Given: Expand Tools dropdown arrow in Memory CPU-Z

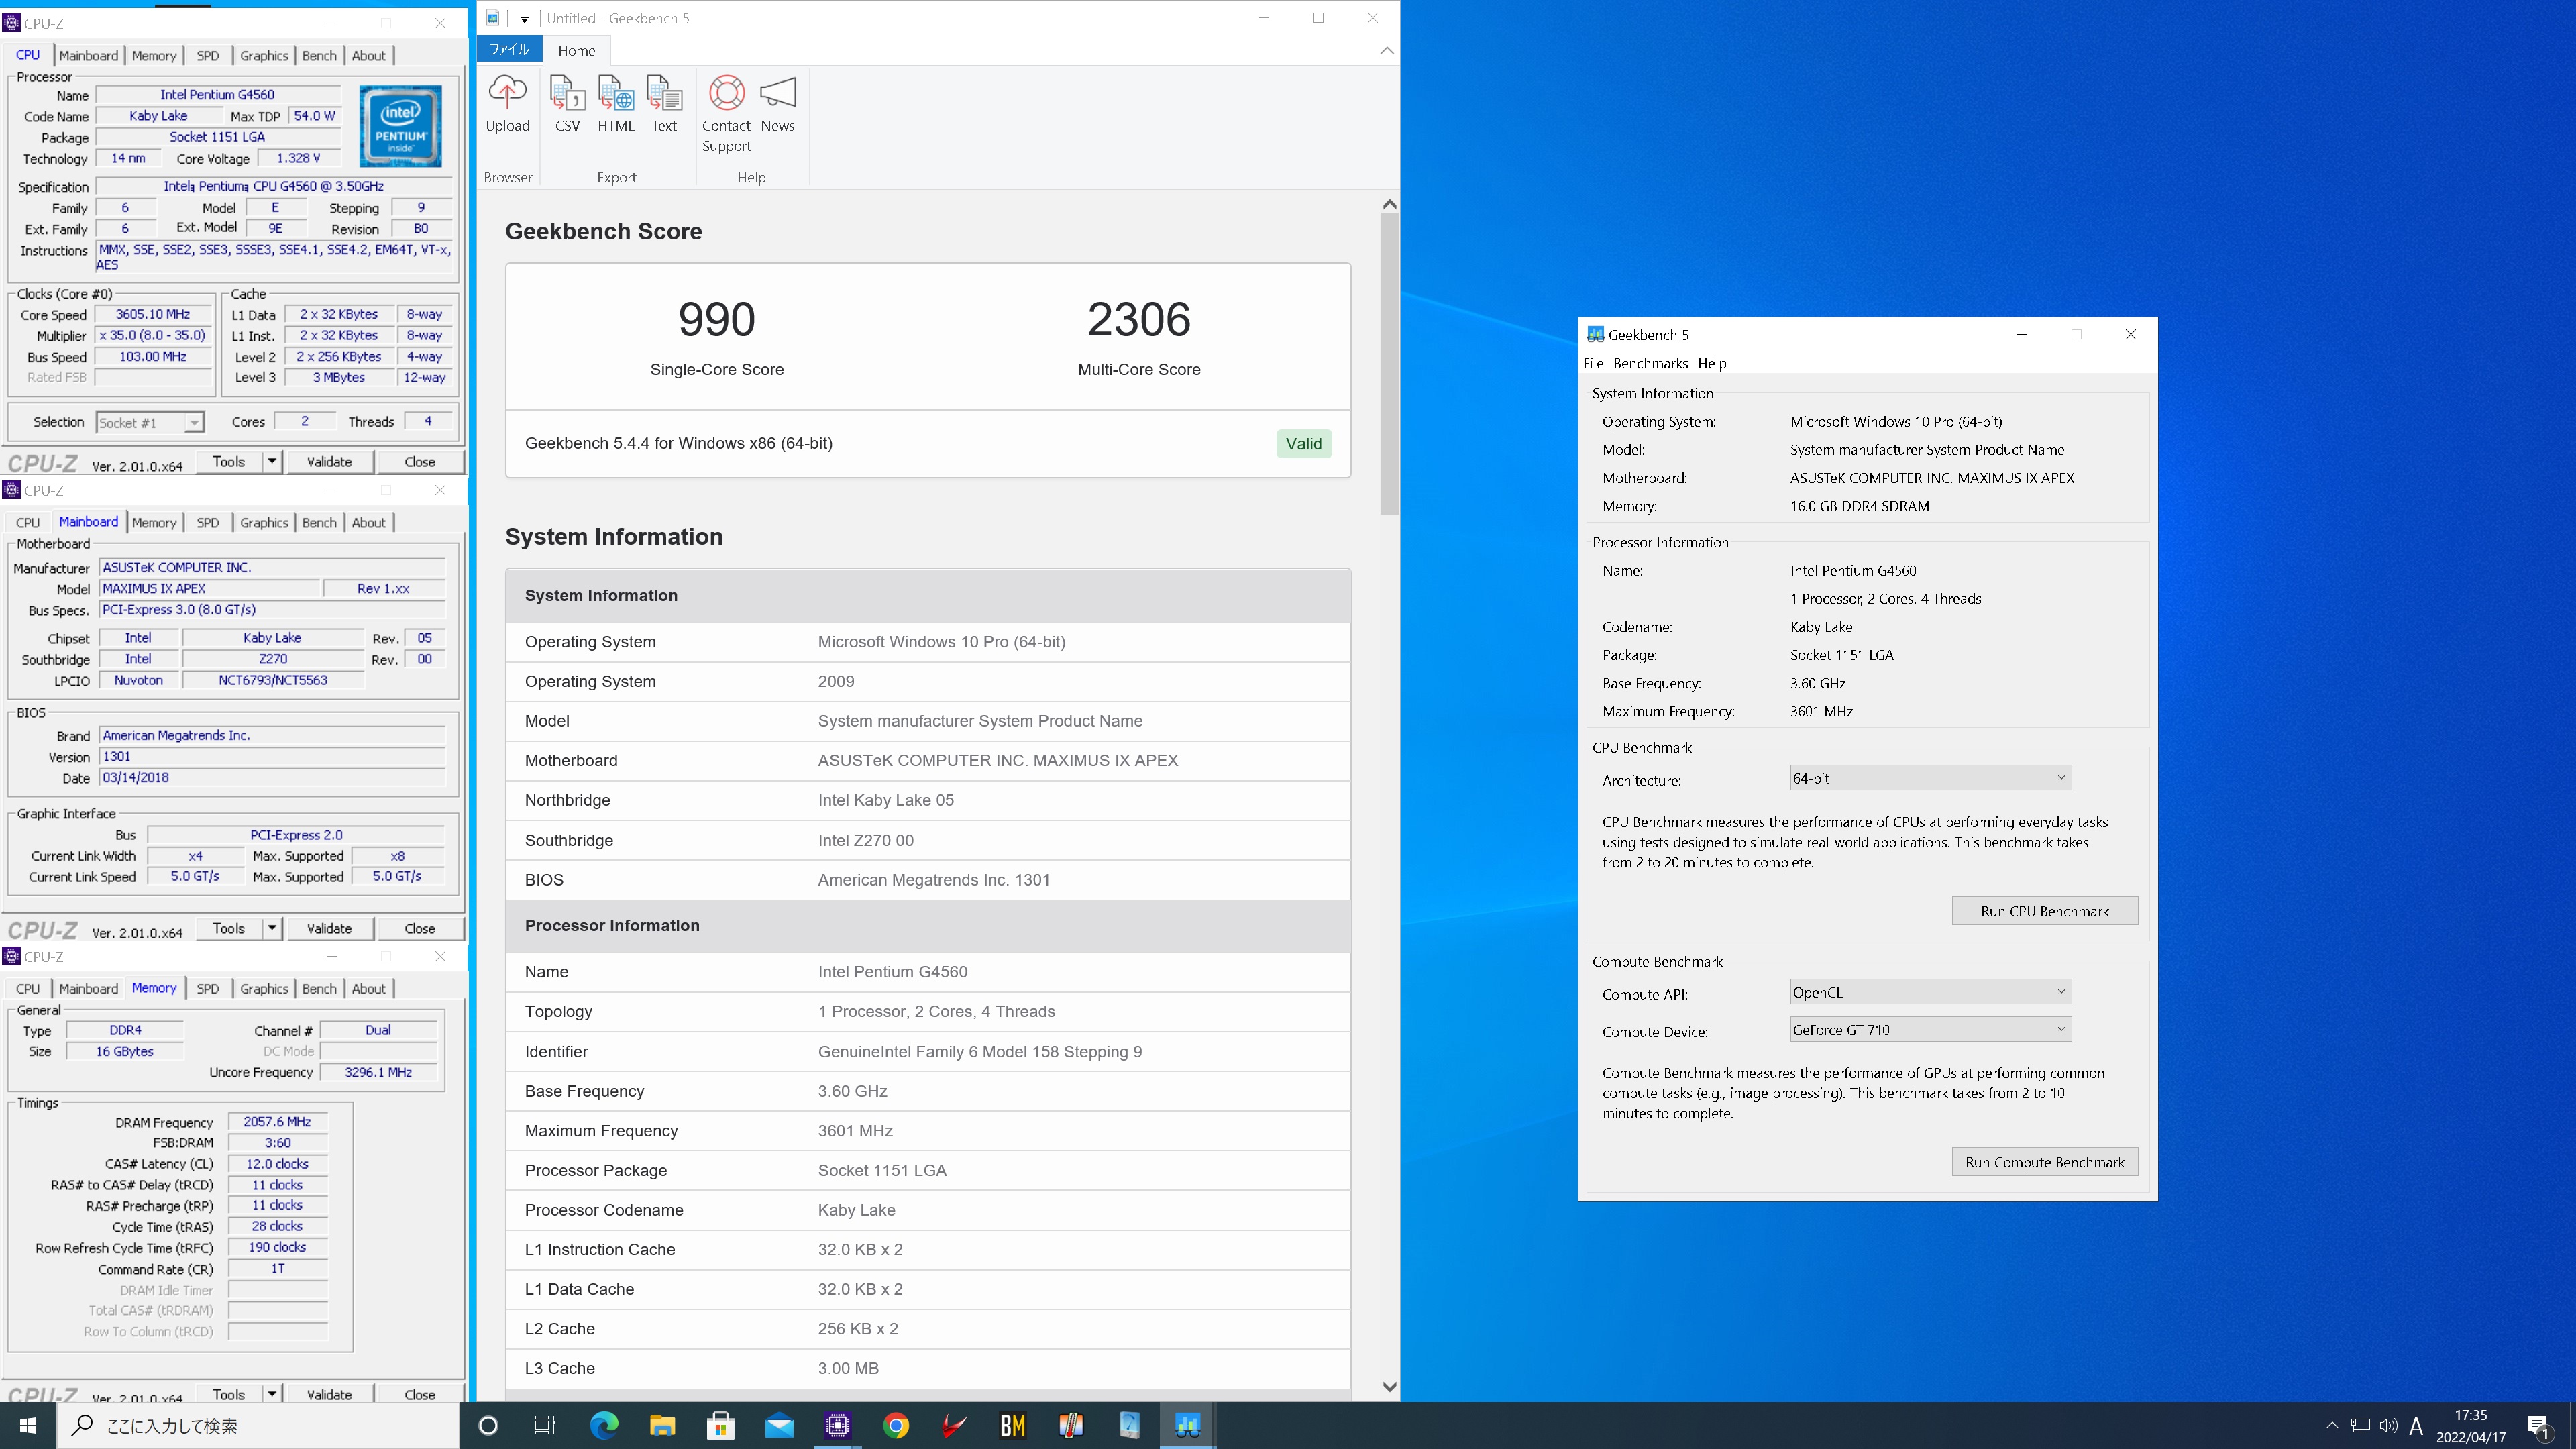Looking at the screenshot, I should (x=271, y=1394).
